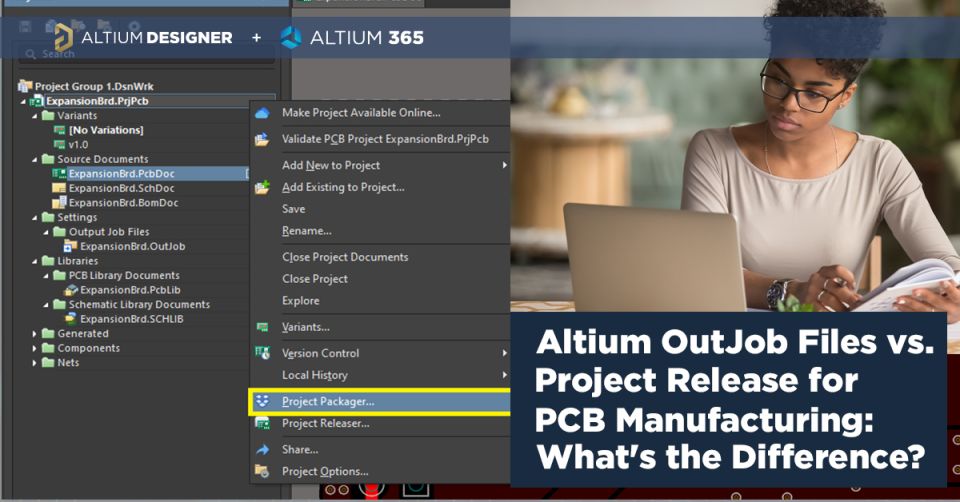The image size is (960, 502).
Task: Open ExpansionBrd.SchDoc in the project tree
Action: click(121, 188)
